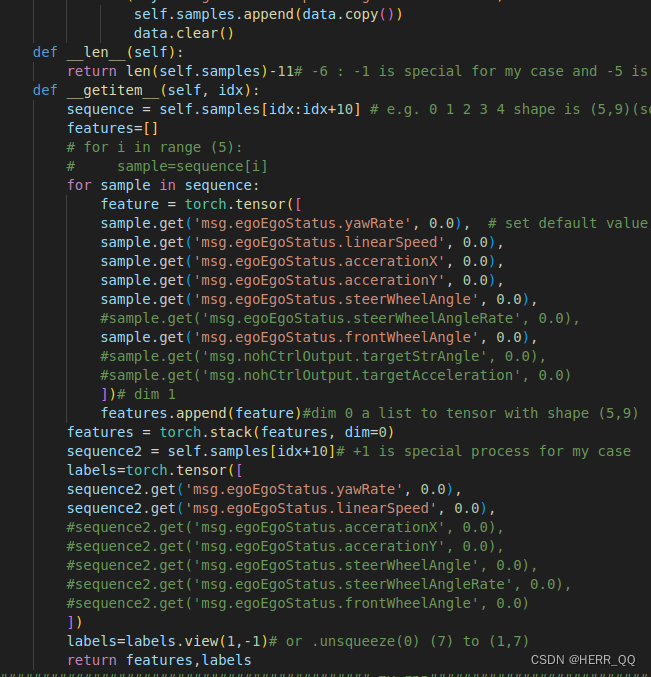Click sample.get accerationY line

[302, 280]
